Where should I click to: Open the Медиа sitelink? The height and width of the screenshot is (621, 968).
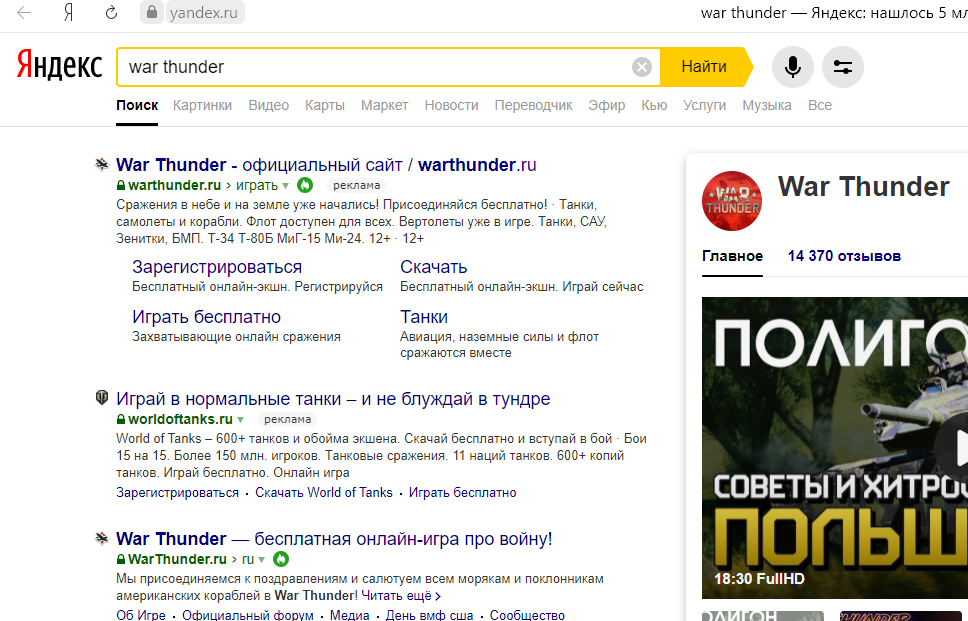pos(349,615)
